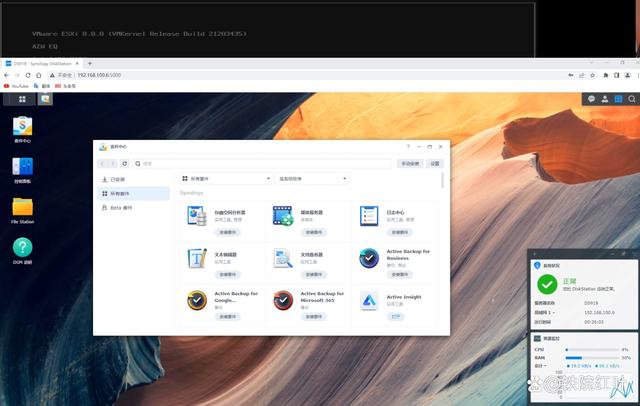Open DSM notifications chat icon

[x=591, y=98]
